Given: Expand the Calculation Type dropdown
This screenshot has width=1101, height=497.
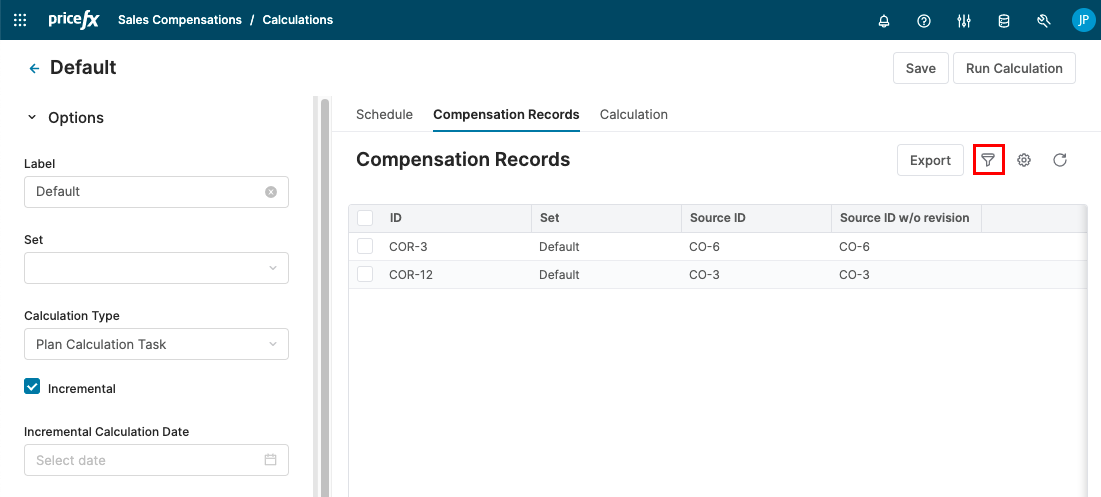Looking at the screenshot, I should pos(156,344).
